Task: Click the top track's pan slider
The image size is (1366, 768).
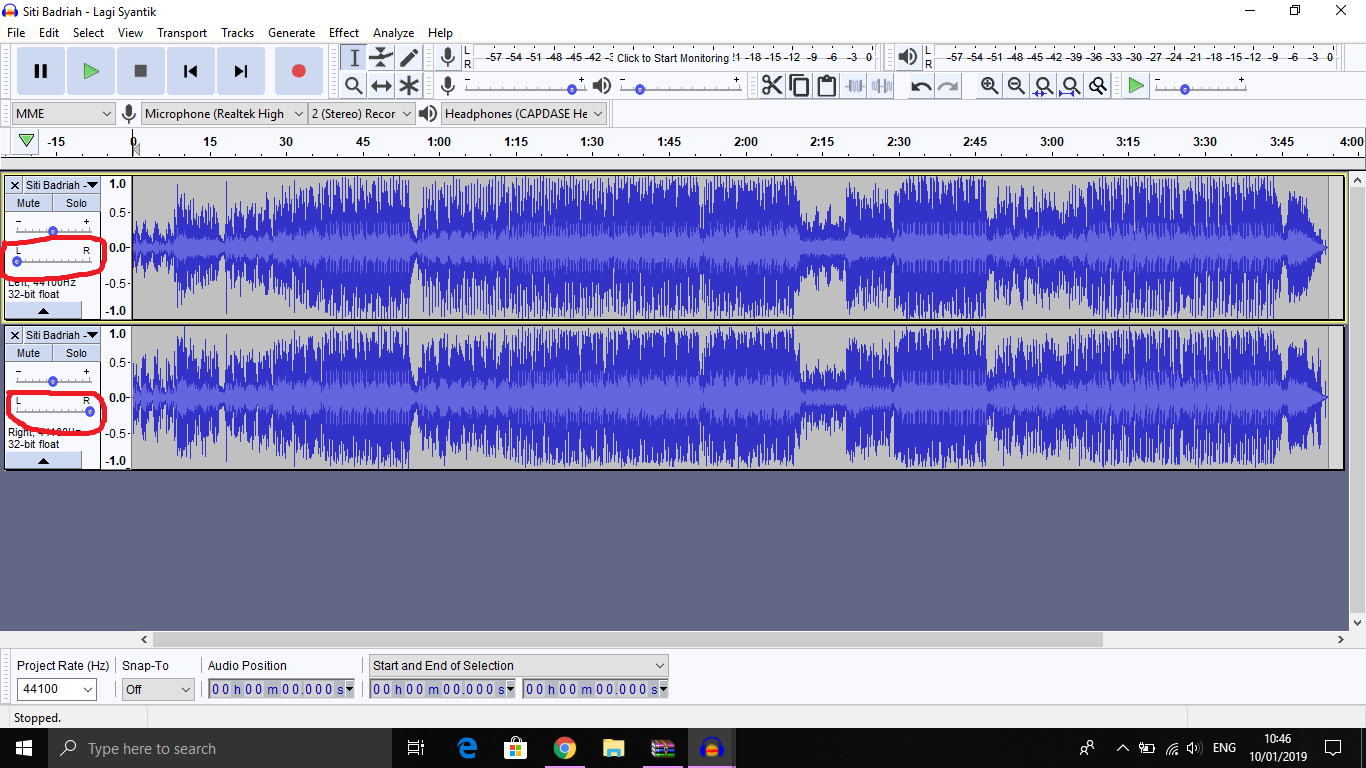Action: pos(52,261)
